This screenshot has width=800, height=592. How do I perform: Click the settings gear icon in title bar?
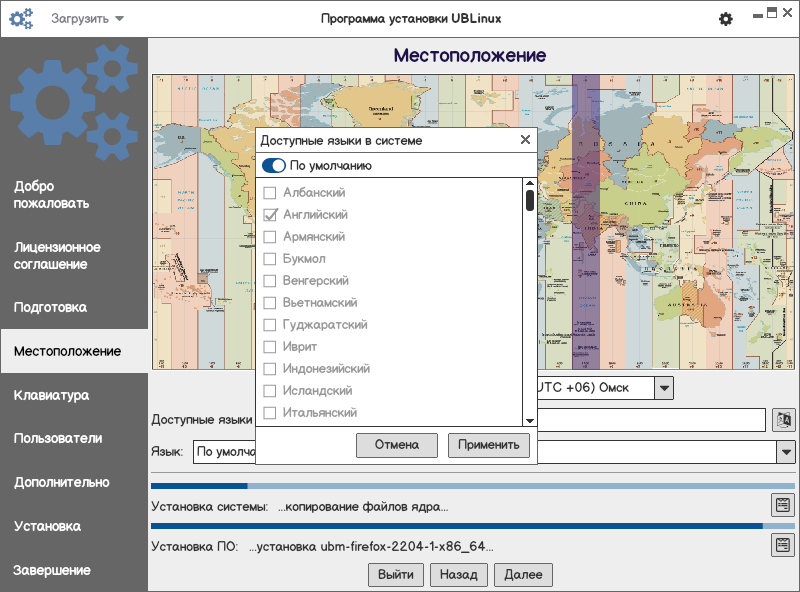726,19
